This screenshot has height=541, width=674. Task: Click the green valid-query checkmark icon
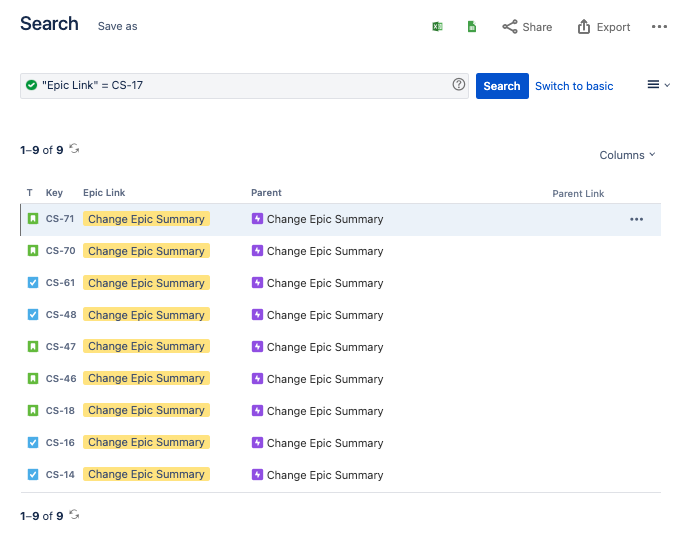point(31,85)
